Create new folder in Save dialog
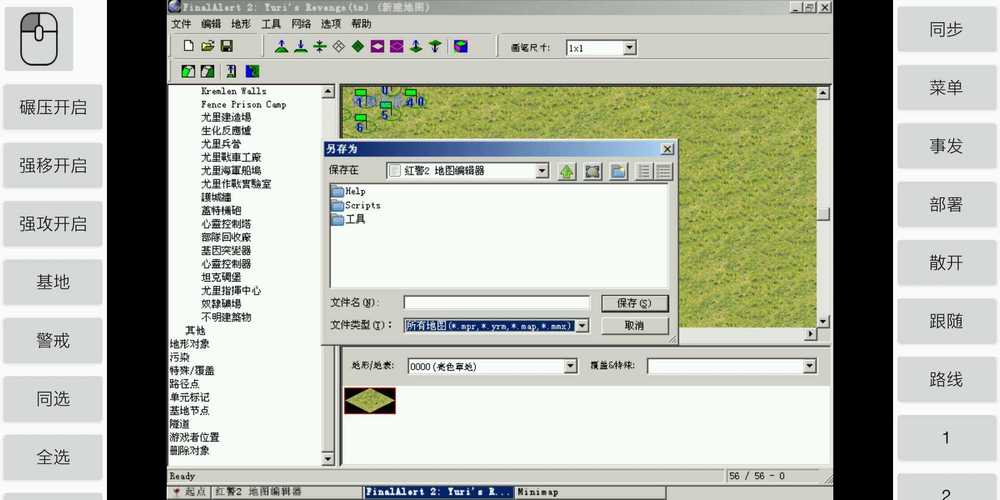The height and width of the screenshot is (500, 1000). click(619, 172)
